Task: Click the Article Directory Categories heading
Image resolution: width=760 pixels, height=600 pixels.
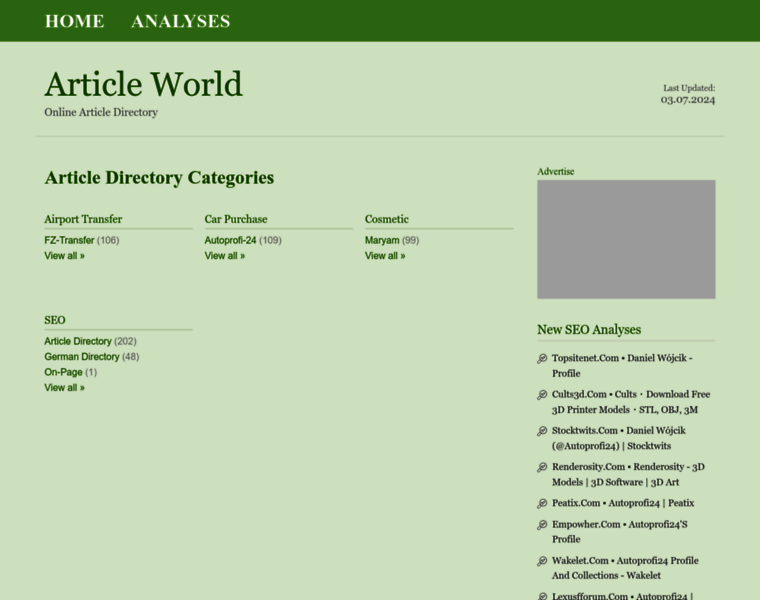Action: 159,178
